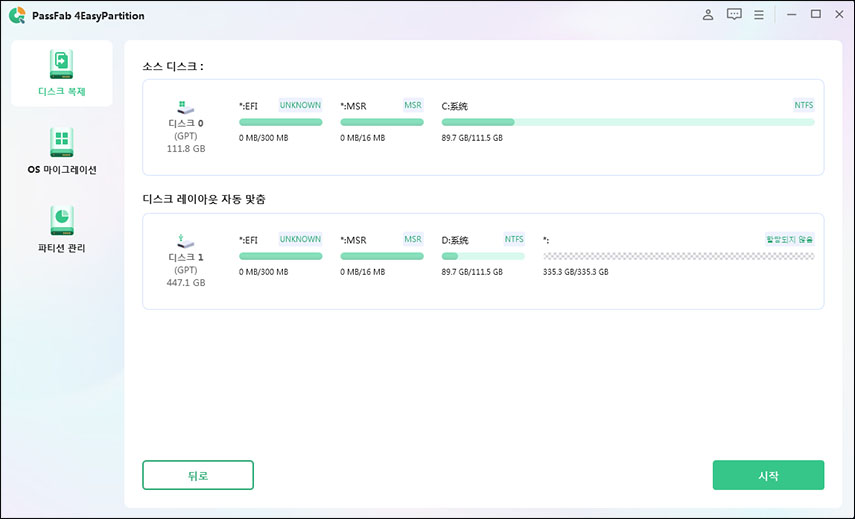The height and width of the screenshot is (519, 855).
Task: Select the unallocated 335.3 GB space bar
Action: tap(678, 256)
